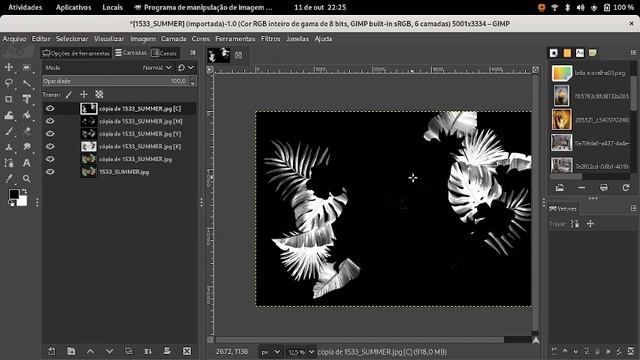Select the Paintbrush tool
This screenshot has height=360, width=640.
[9, 131]
